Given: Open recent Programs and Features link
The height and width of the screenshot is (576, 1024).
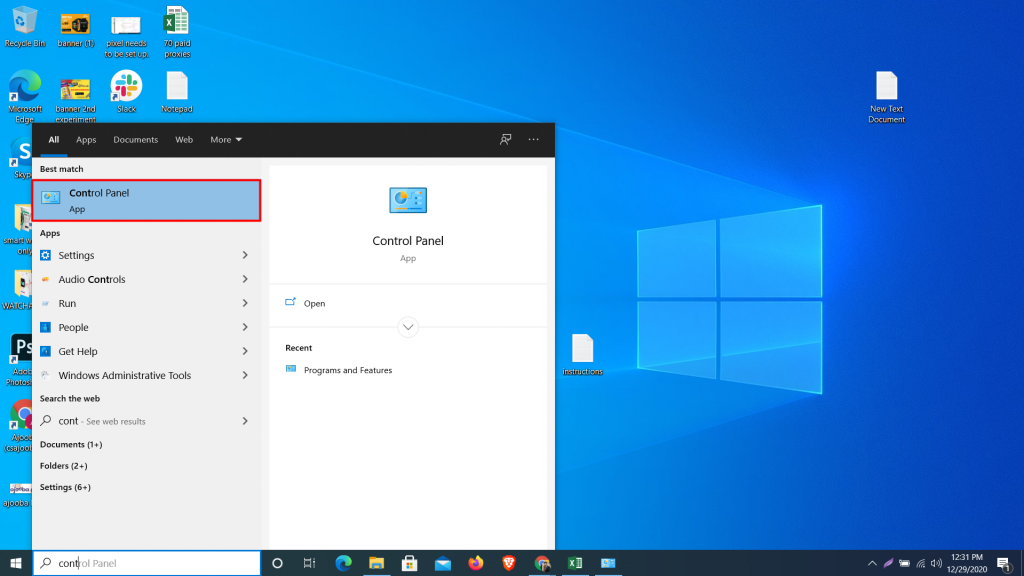Looking at the screenshot, I should pos(347,370).
